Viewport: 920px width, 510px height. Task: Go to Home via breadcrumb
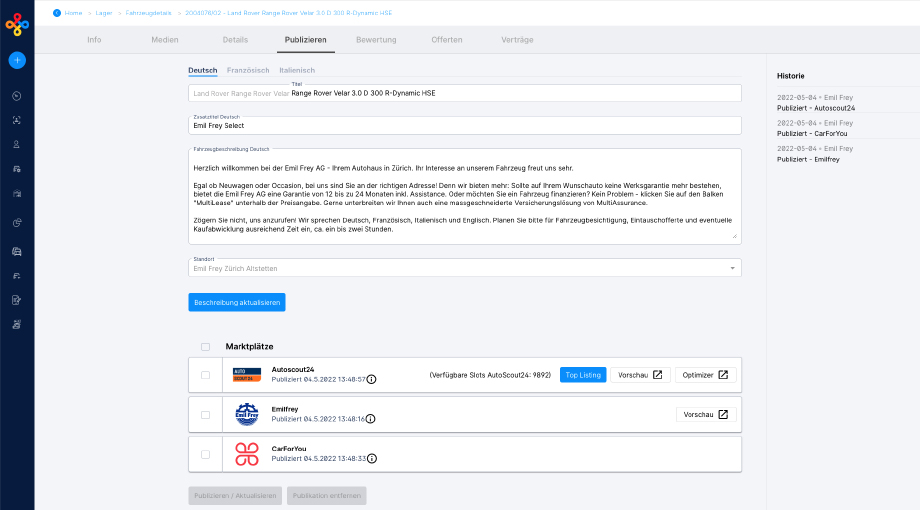(73, 13)
